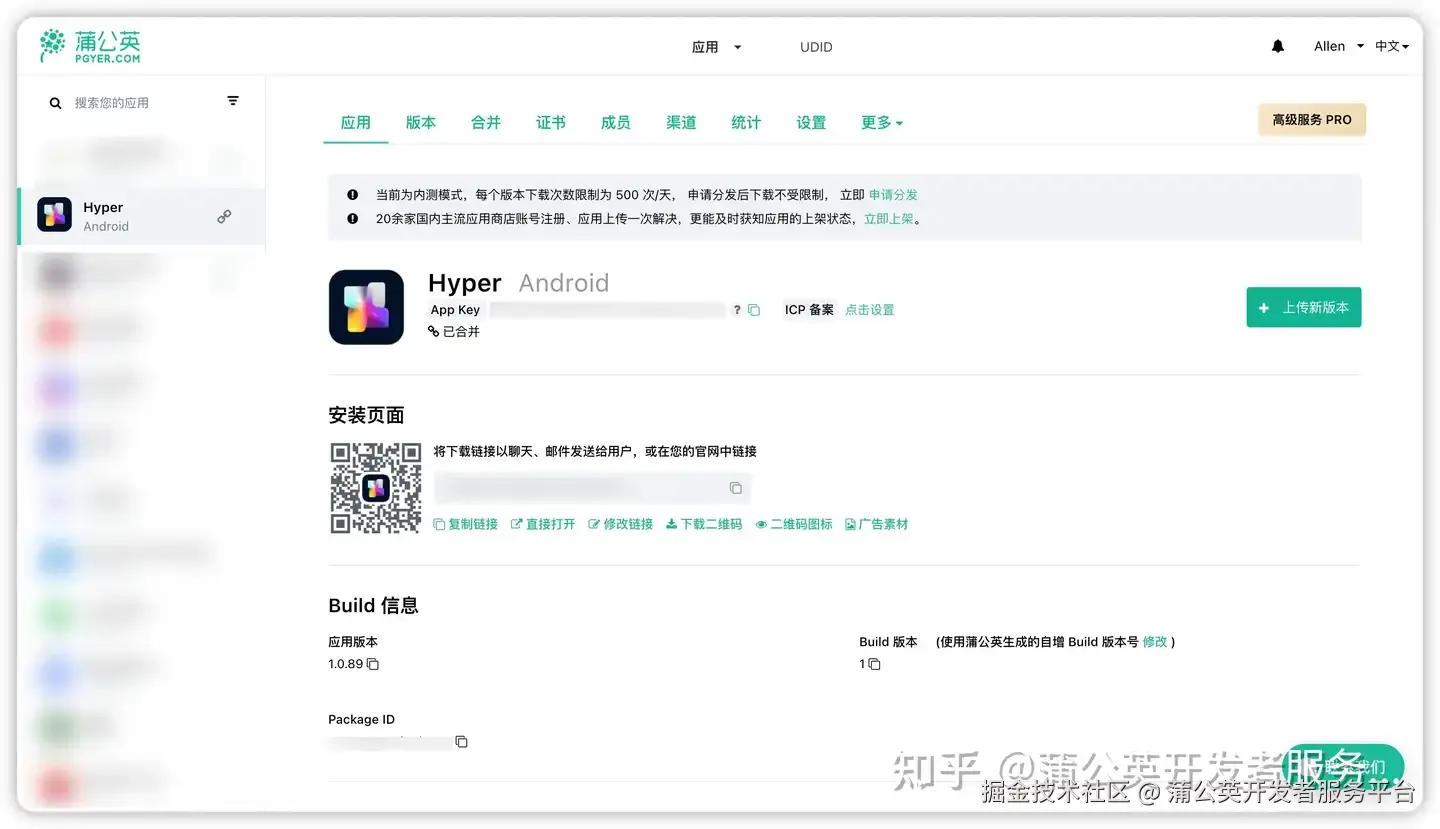The image size is (1440, 829).
Task: Open the 中文 language dropdown
Action: 1392,46
